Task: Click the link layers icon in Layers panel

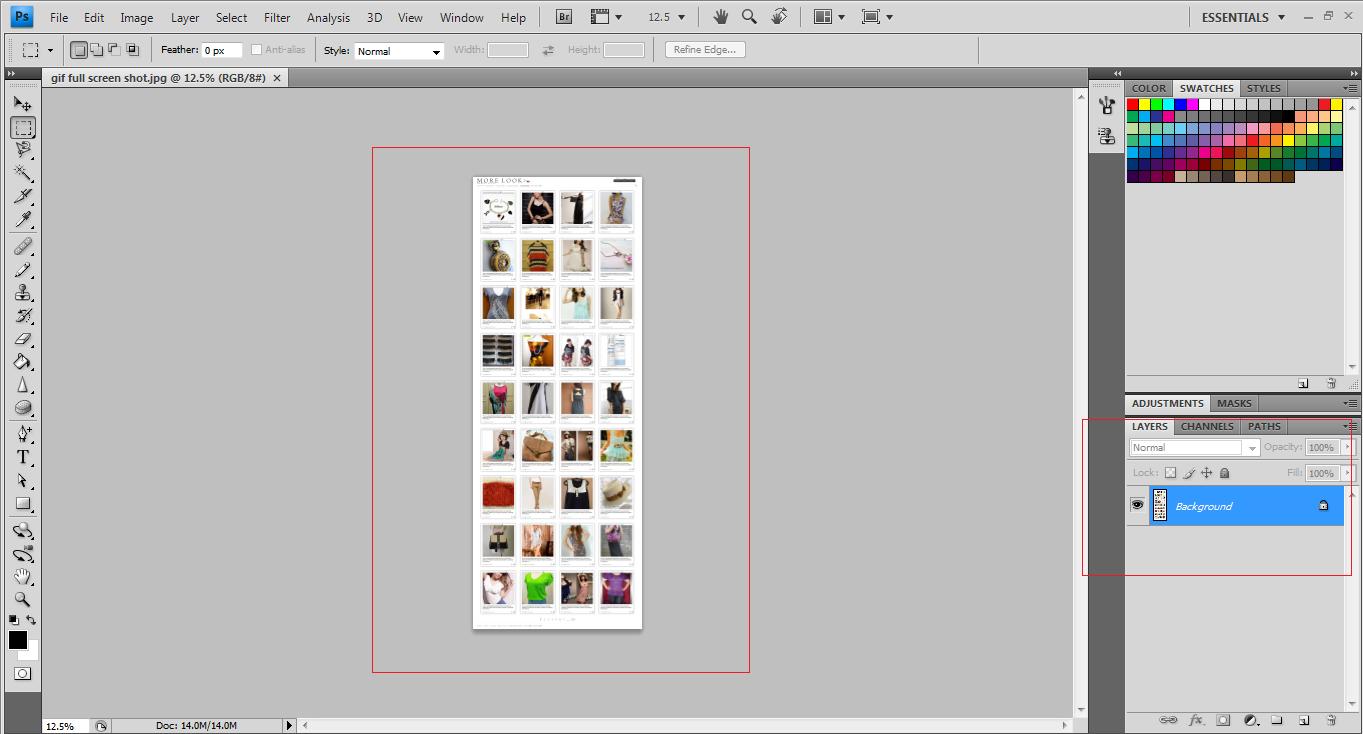Action: [x=1168, y=720]
